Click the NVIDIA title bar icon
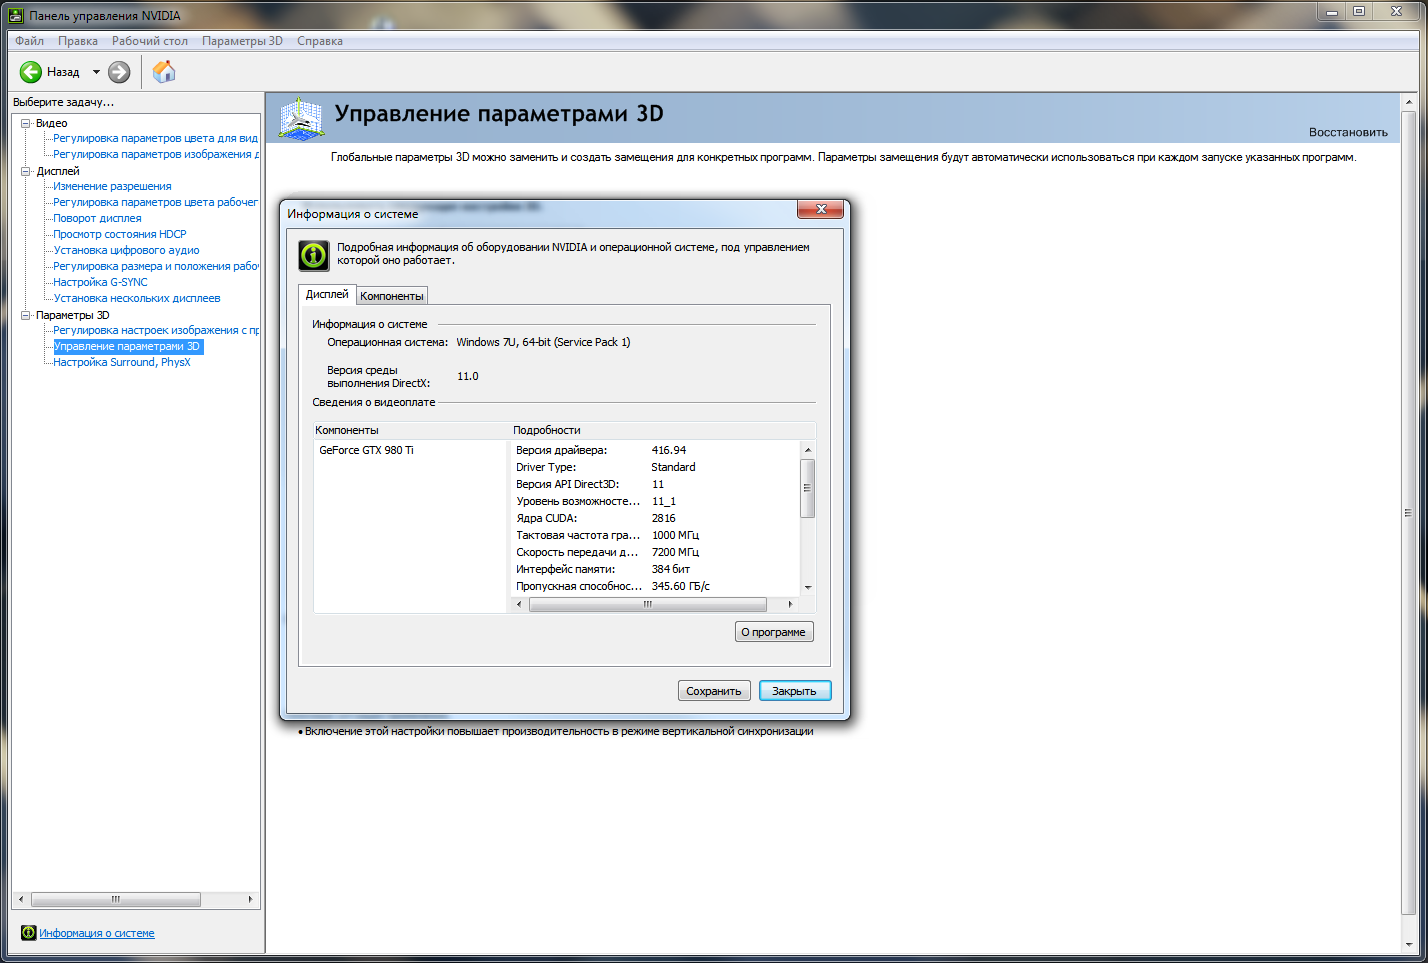1428x963 pixels. (x=15, y=15)
